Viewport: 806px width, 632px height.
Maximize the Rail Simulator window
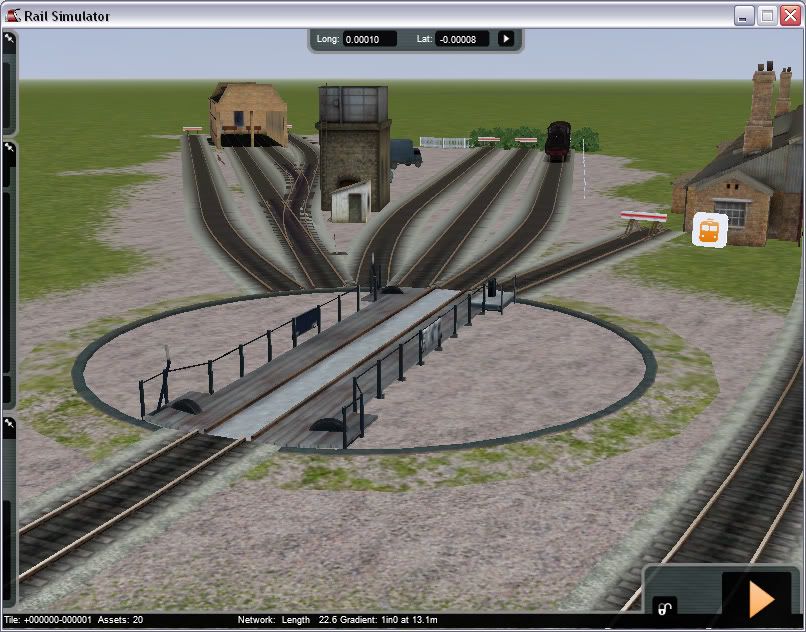click(767, 15)
